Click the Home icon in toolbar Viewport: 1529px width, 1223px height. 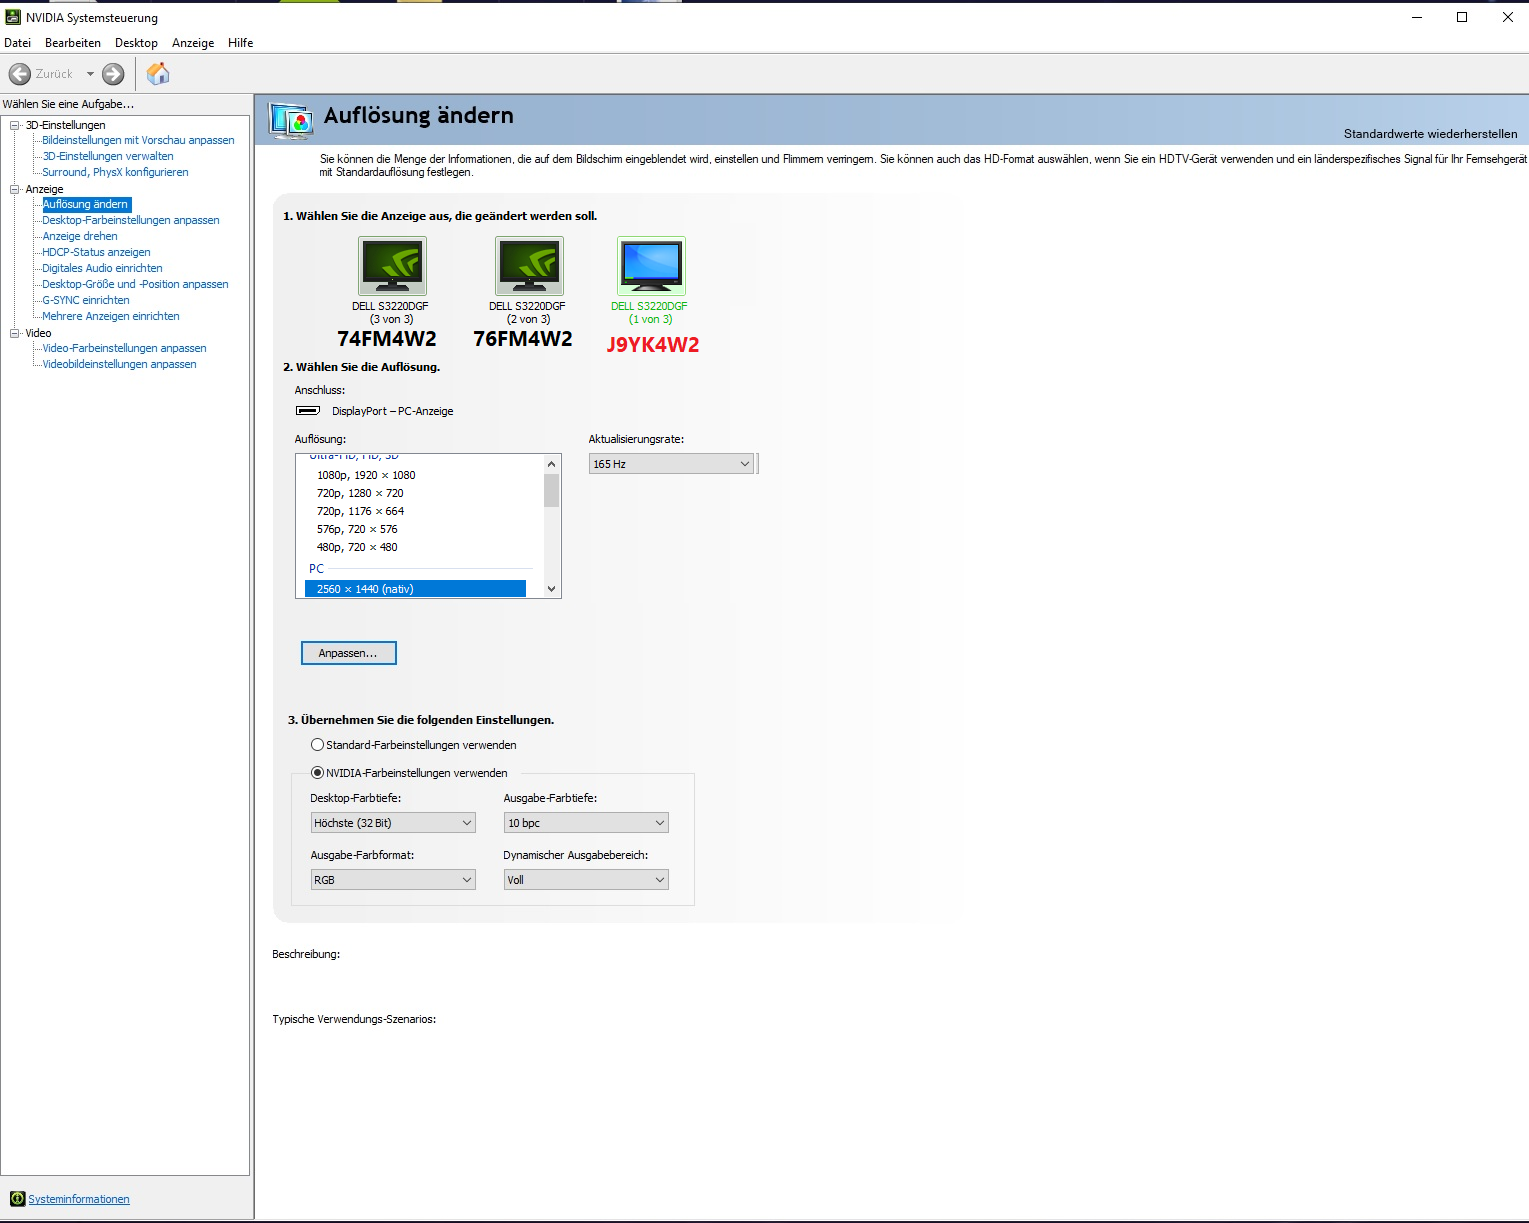tap(158, 74)
